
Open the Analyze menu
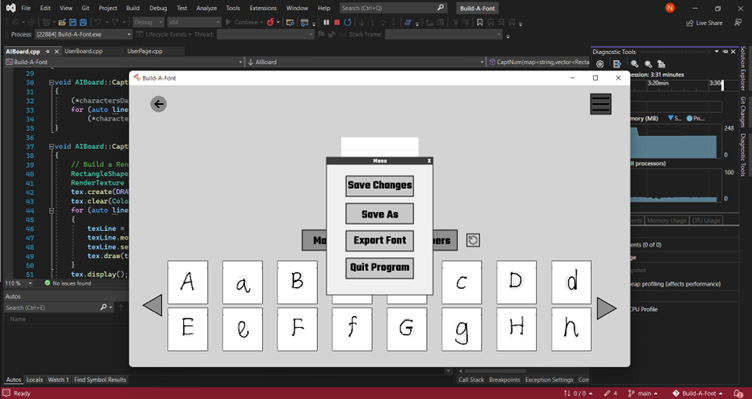click(206, 8)
